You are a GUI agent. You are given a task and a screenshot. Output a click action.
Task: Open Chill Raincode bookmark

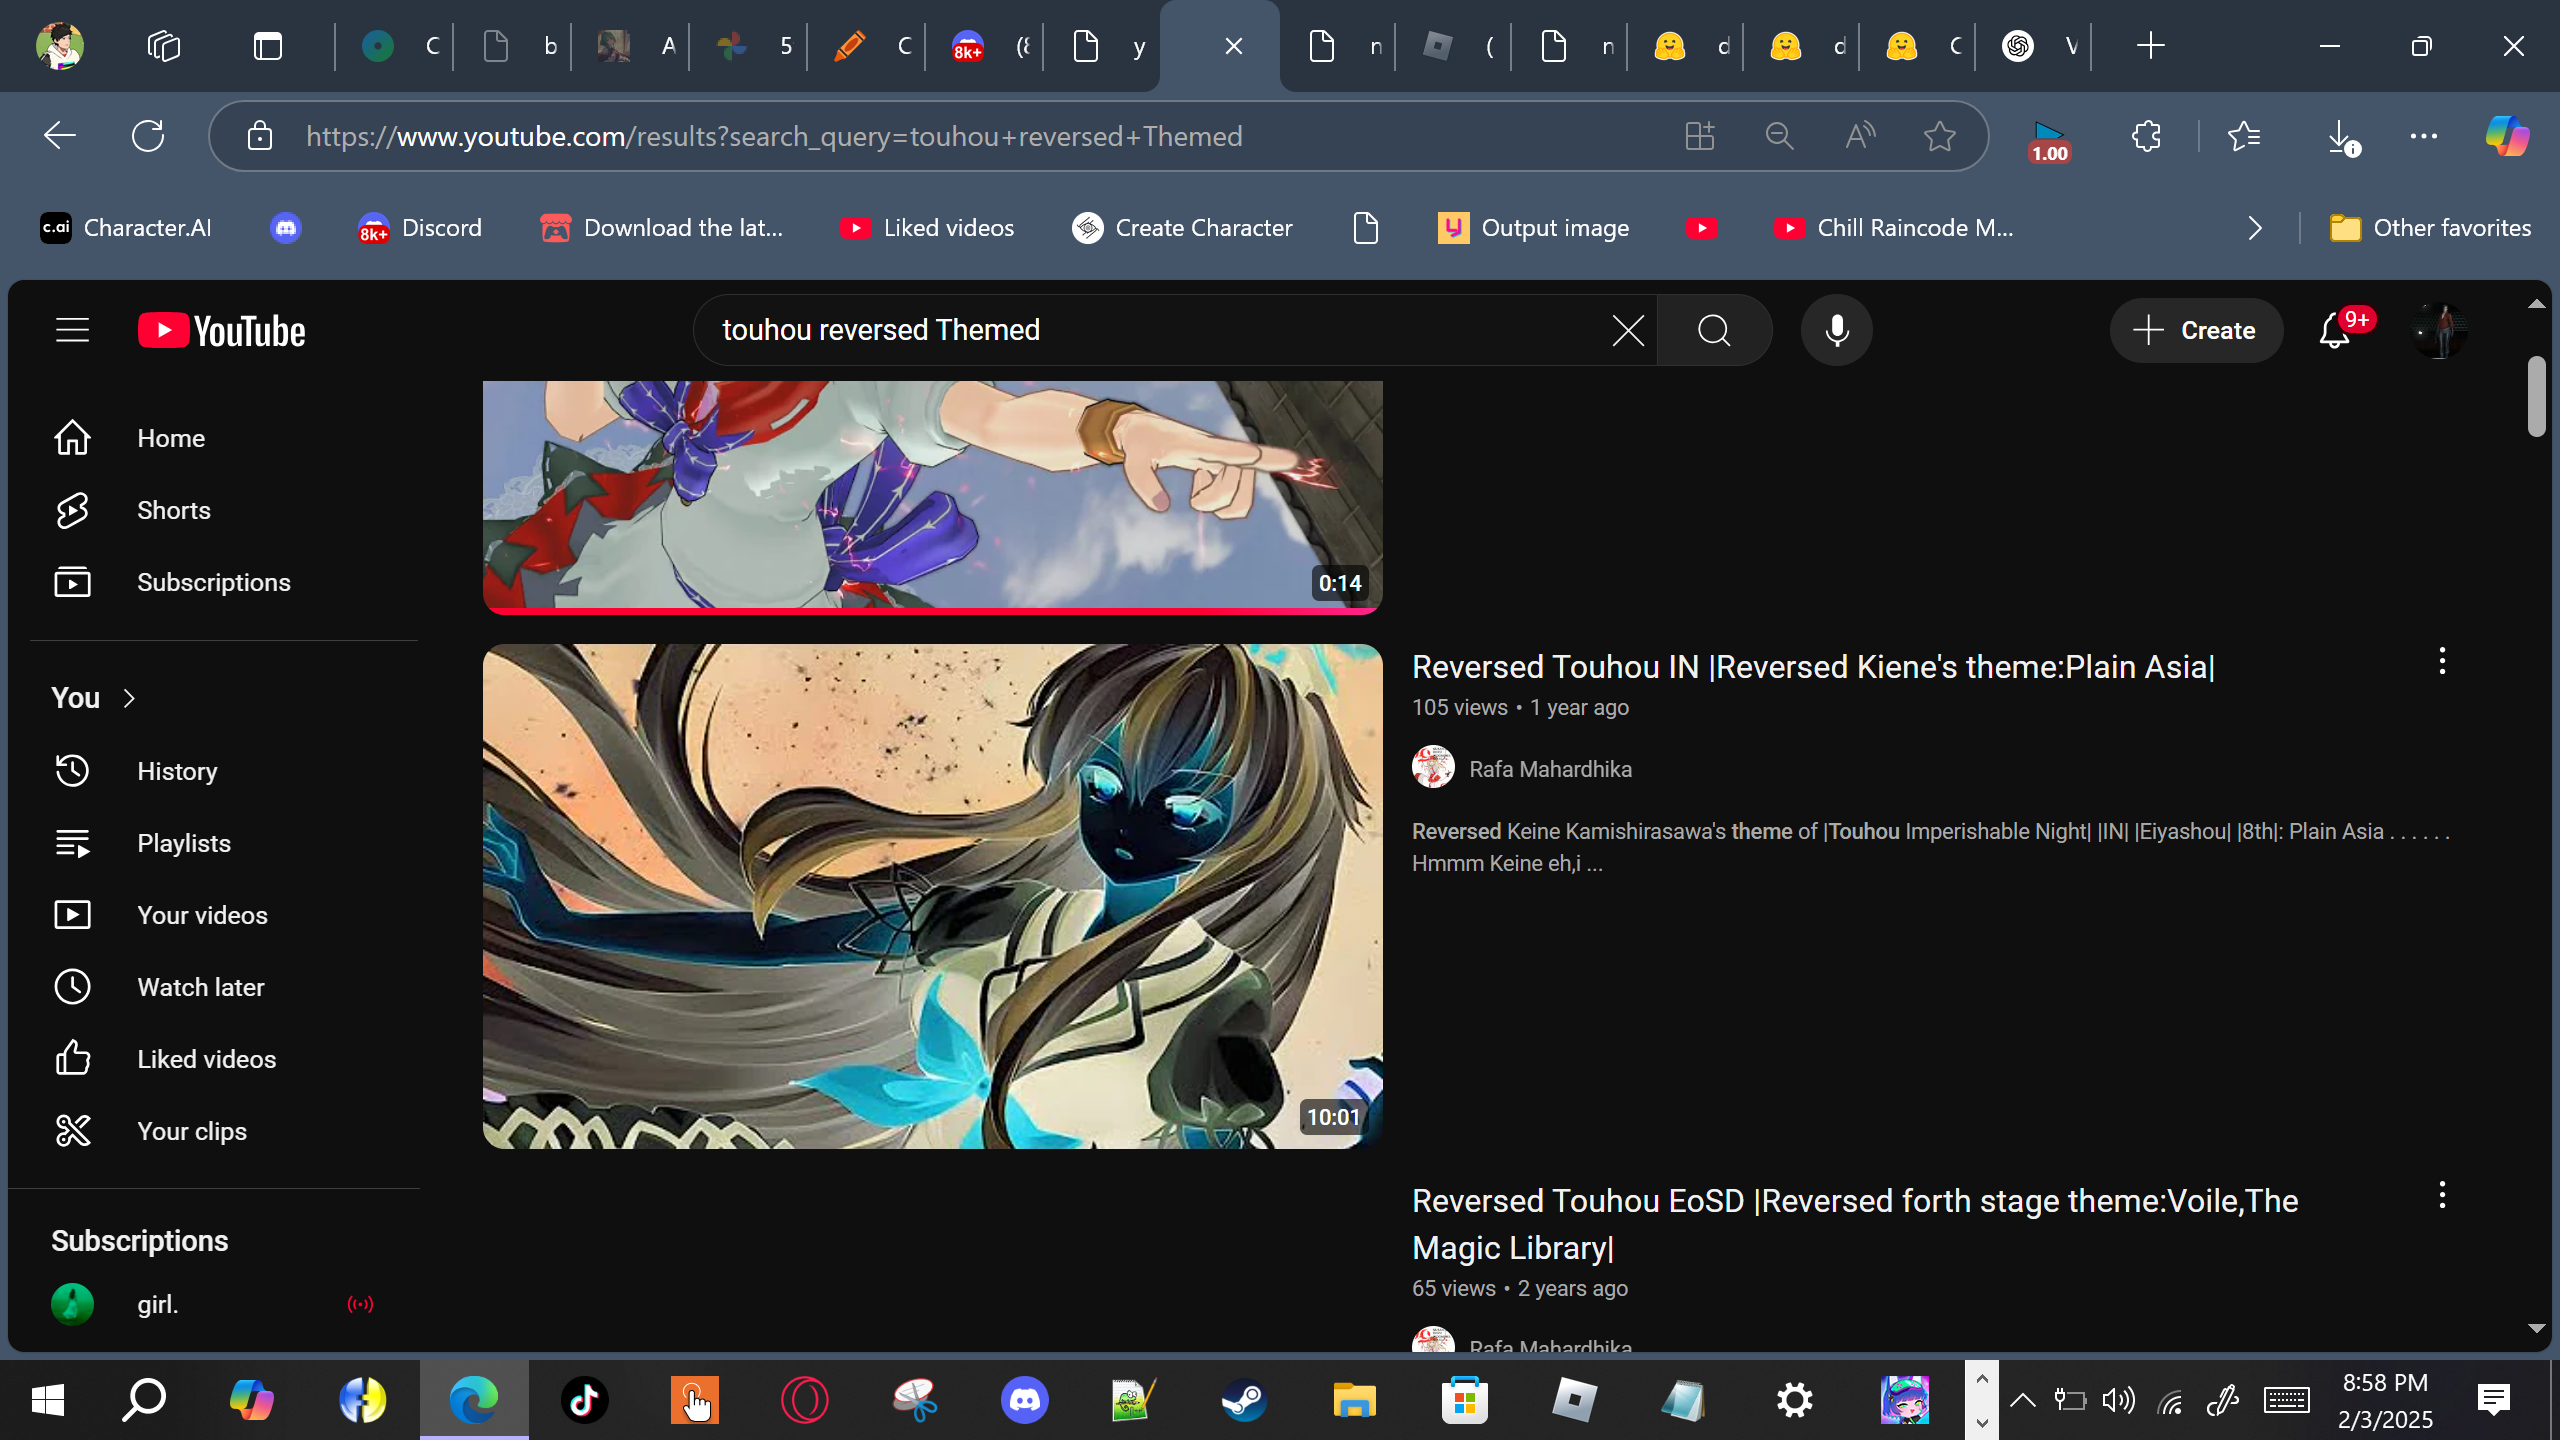1894,228
